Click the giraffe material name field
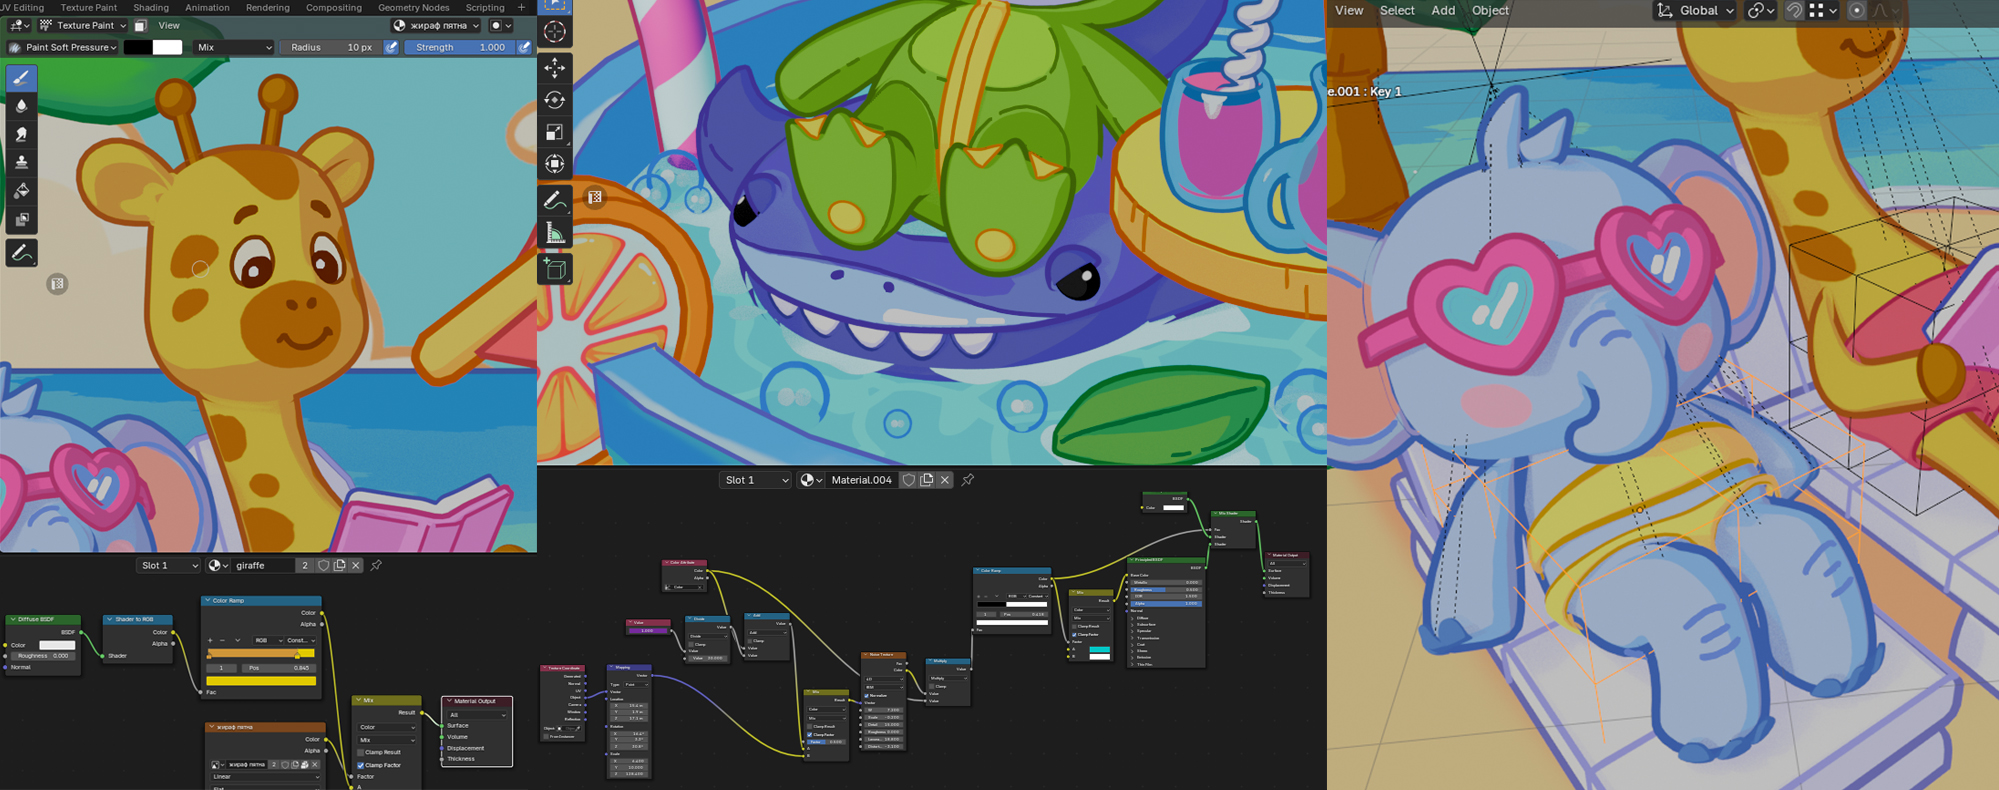 263,566
